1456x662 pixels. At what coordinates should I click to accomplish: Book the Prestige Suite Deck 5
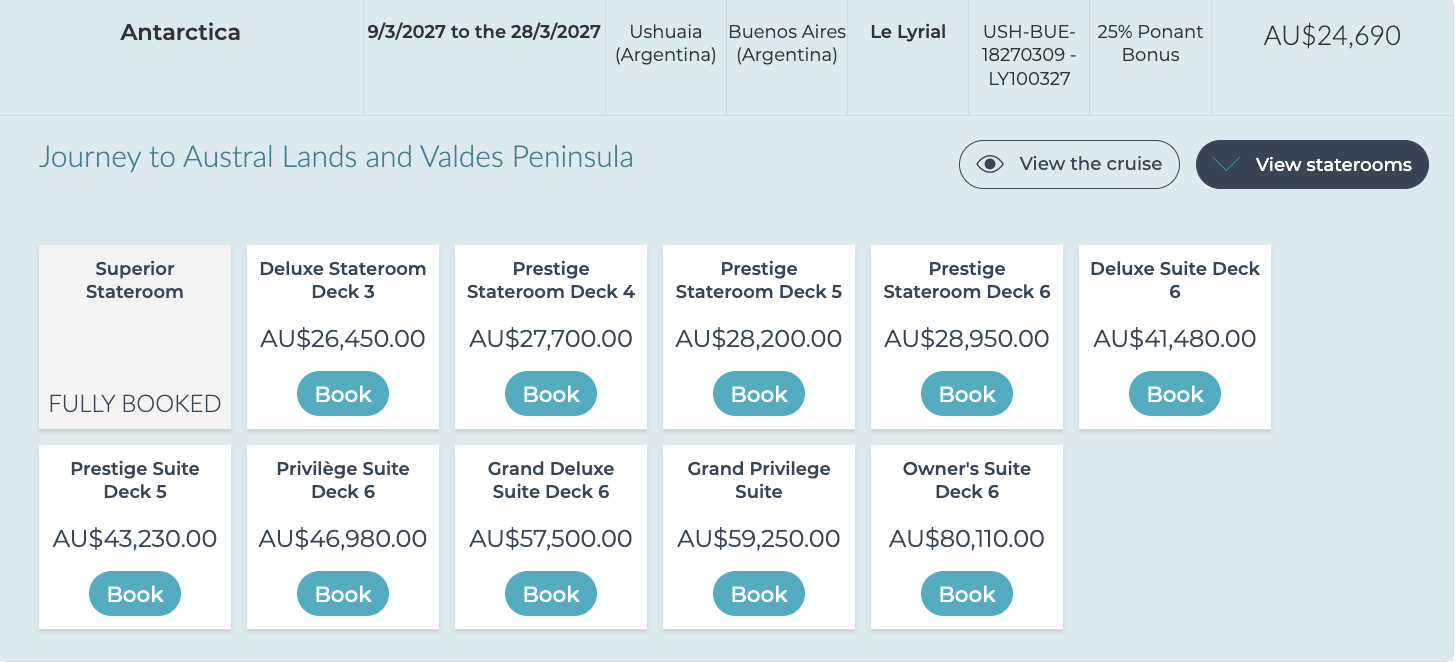134,594
